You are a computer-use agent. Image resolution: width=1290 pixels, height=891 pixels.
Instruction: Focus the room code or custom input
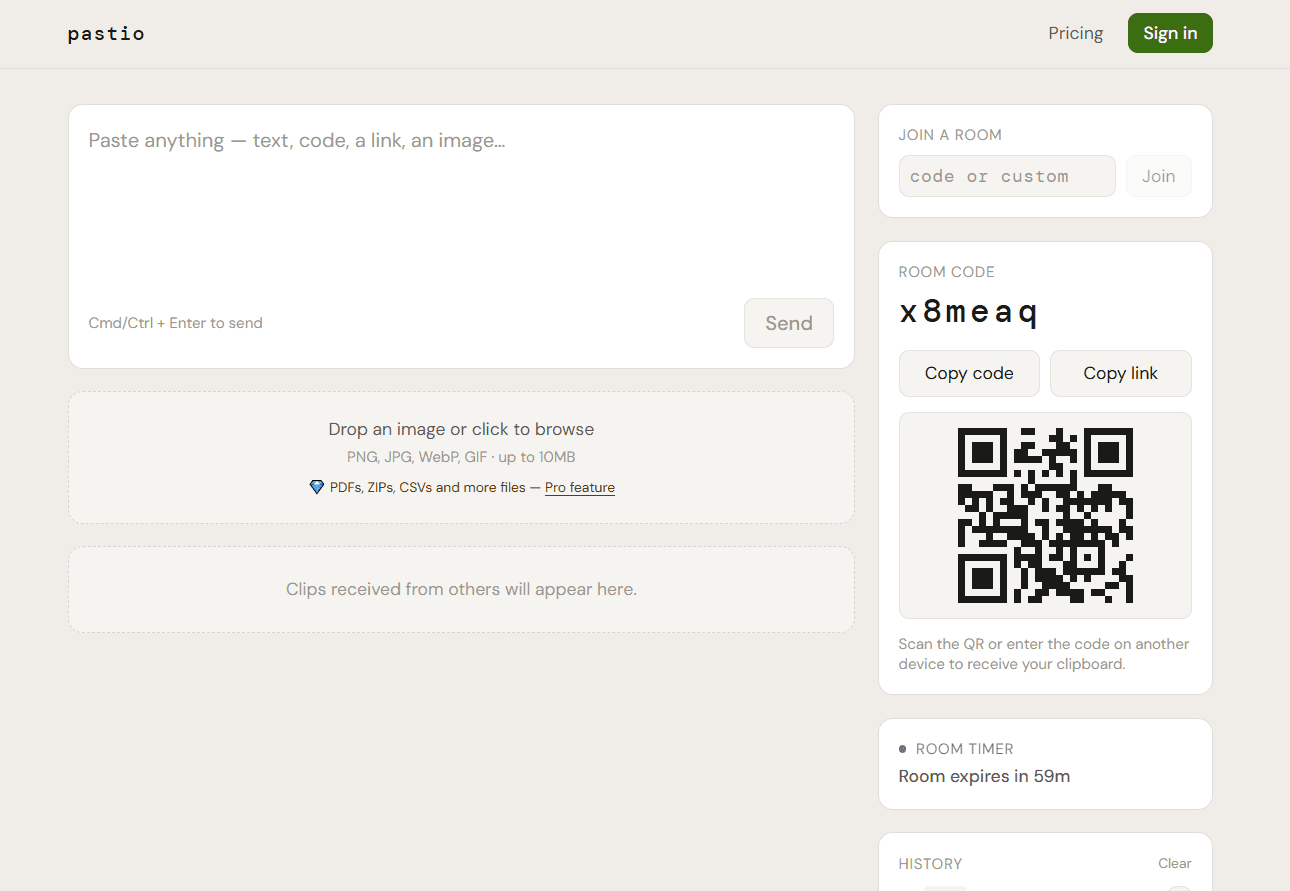[1007, 176]
